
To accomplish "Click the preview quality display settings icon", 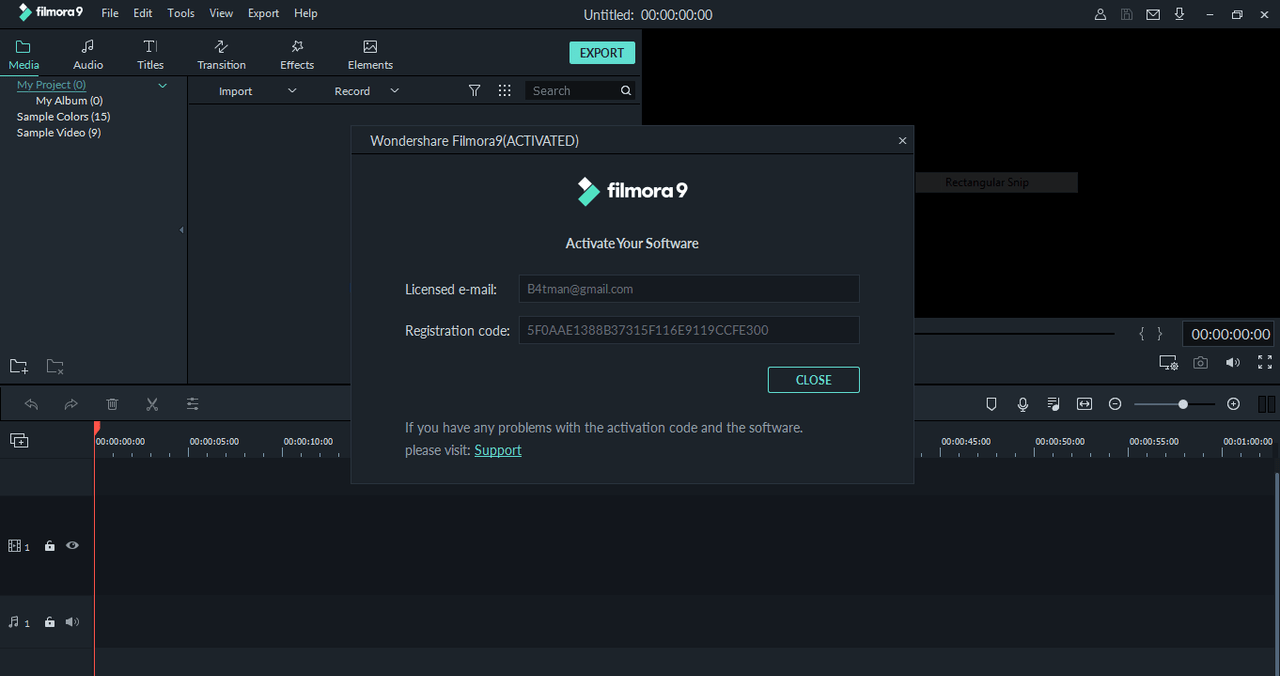I will 1168,363.
